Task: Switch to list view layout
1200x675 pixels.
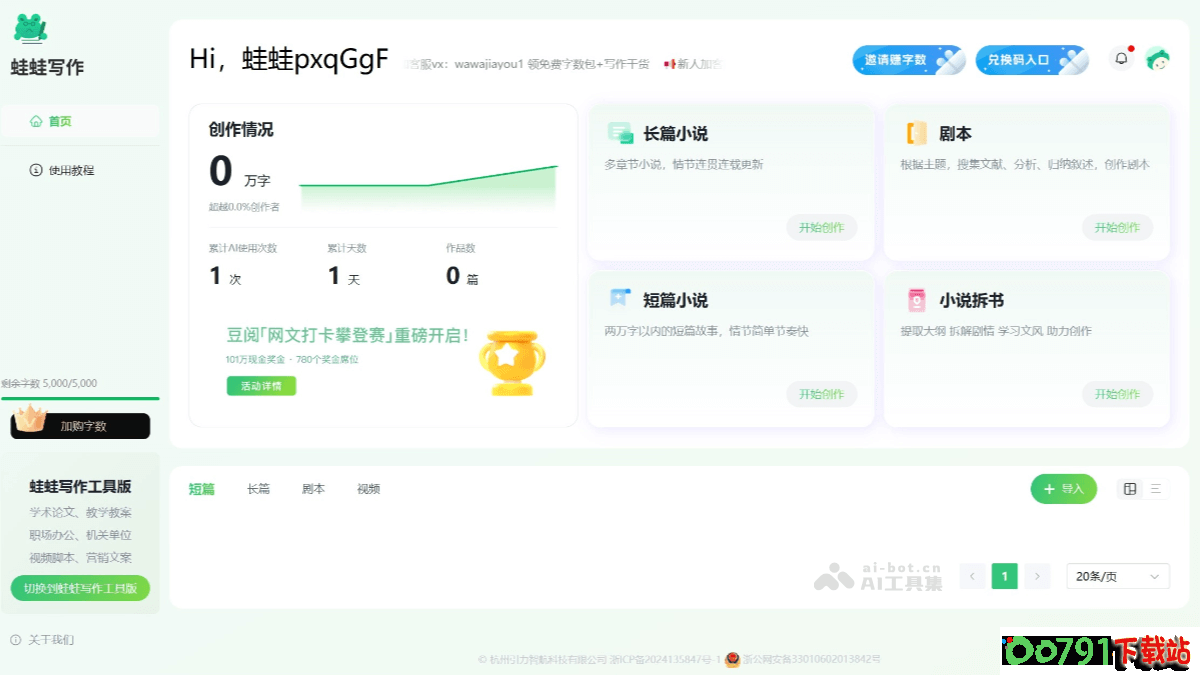Action: [x=1155, y=489]
